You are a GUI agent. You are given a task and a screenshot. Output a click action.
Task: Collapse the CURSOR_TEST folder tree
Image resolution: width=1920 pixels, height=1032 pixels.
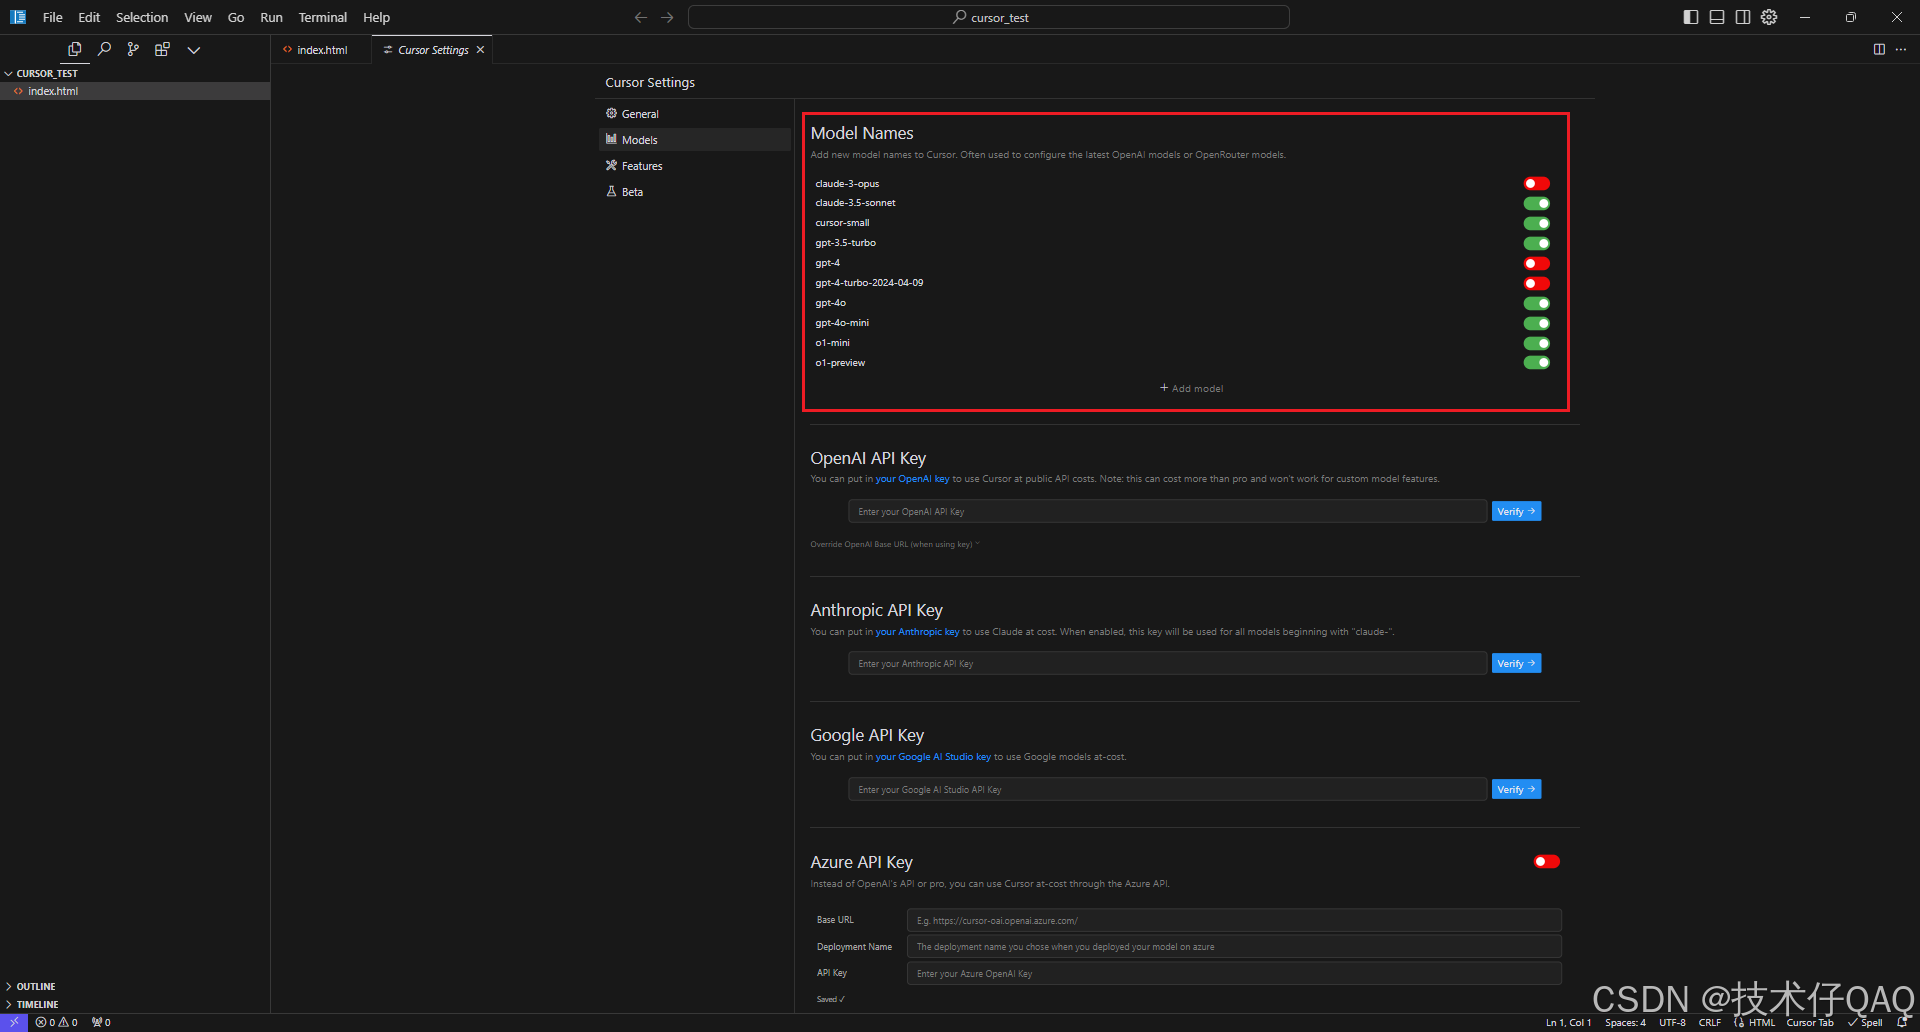(46, 73)
